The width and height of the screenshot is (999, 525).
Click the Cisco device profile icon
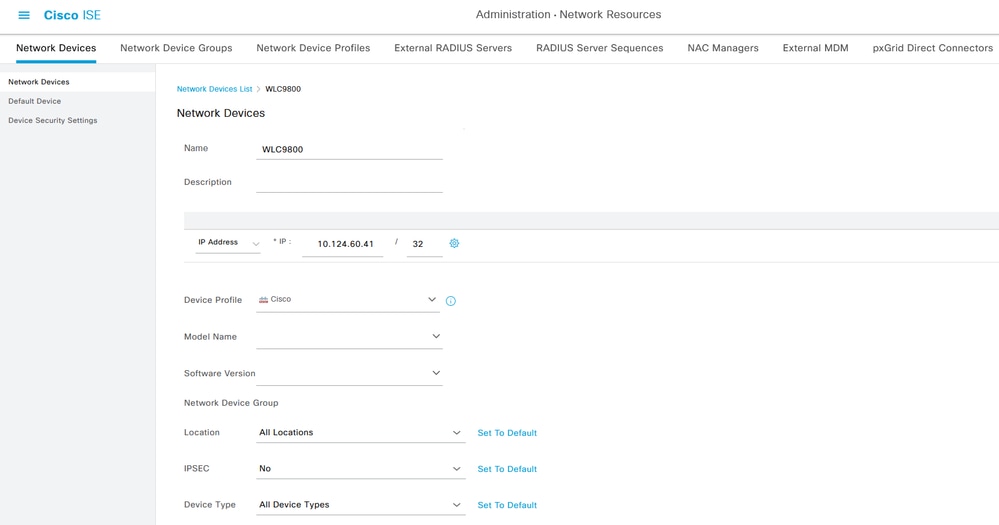pos(263,299)
